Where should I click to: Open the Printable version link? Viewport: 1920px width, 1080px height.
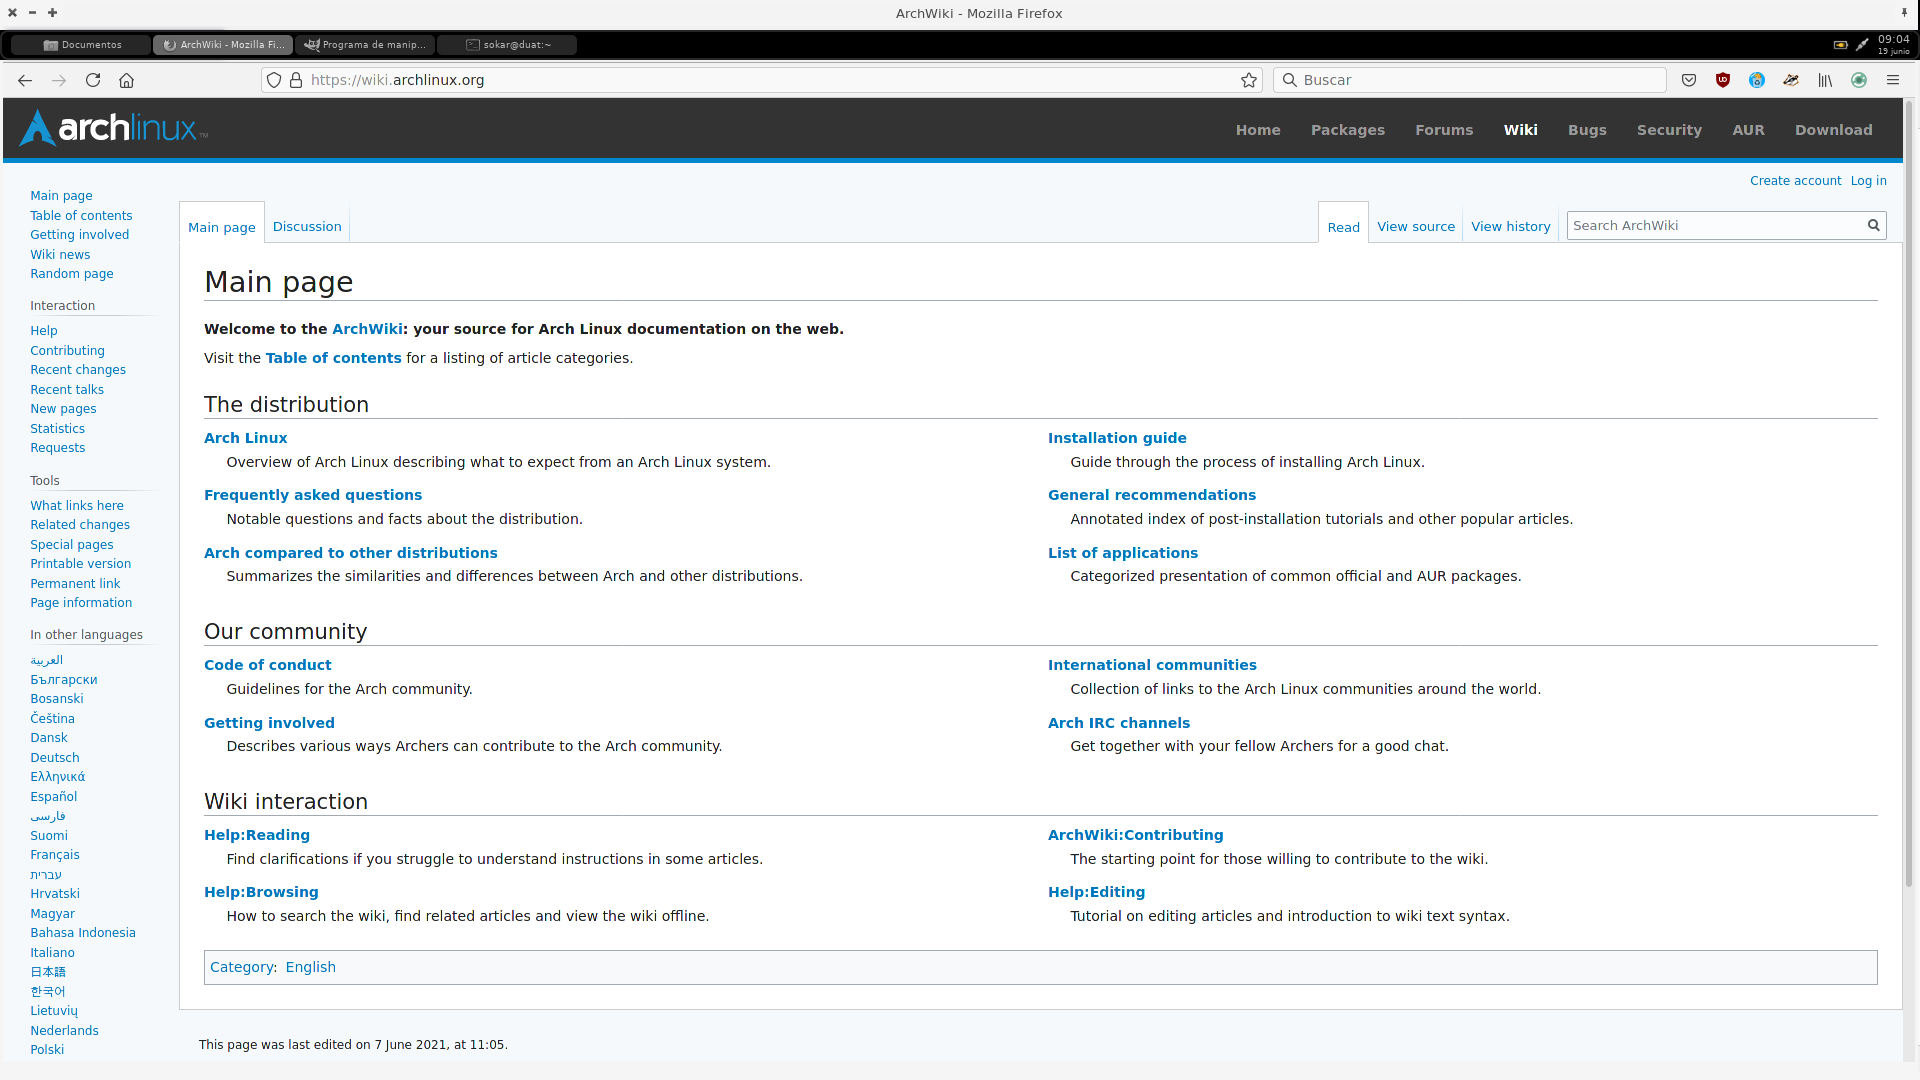tap(81, 564)
